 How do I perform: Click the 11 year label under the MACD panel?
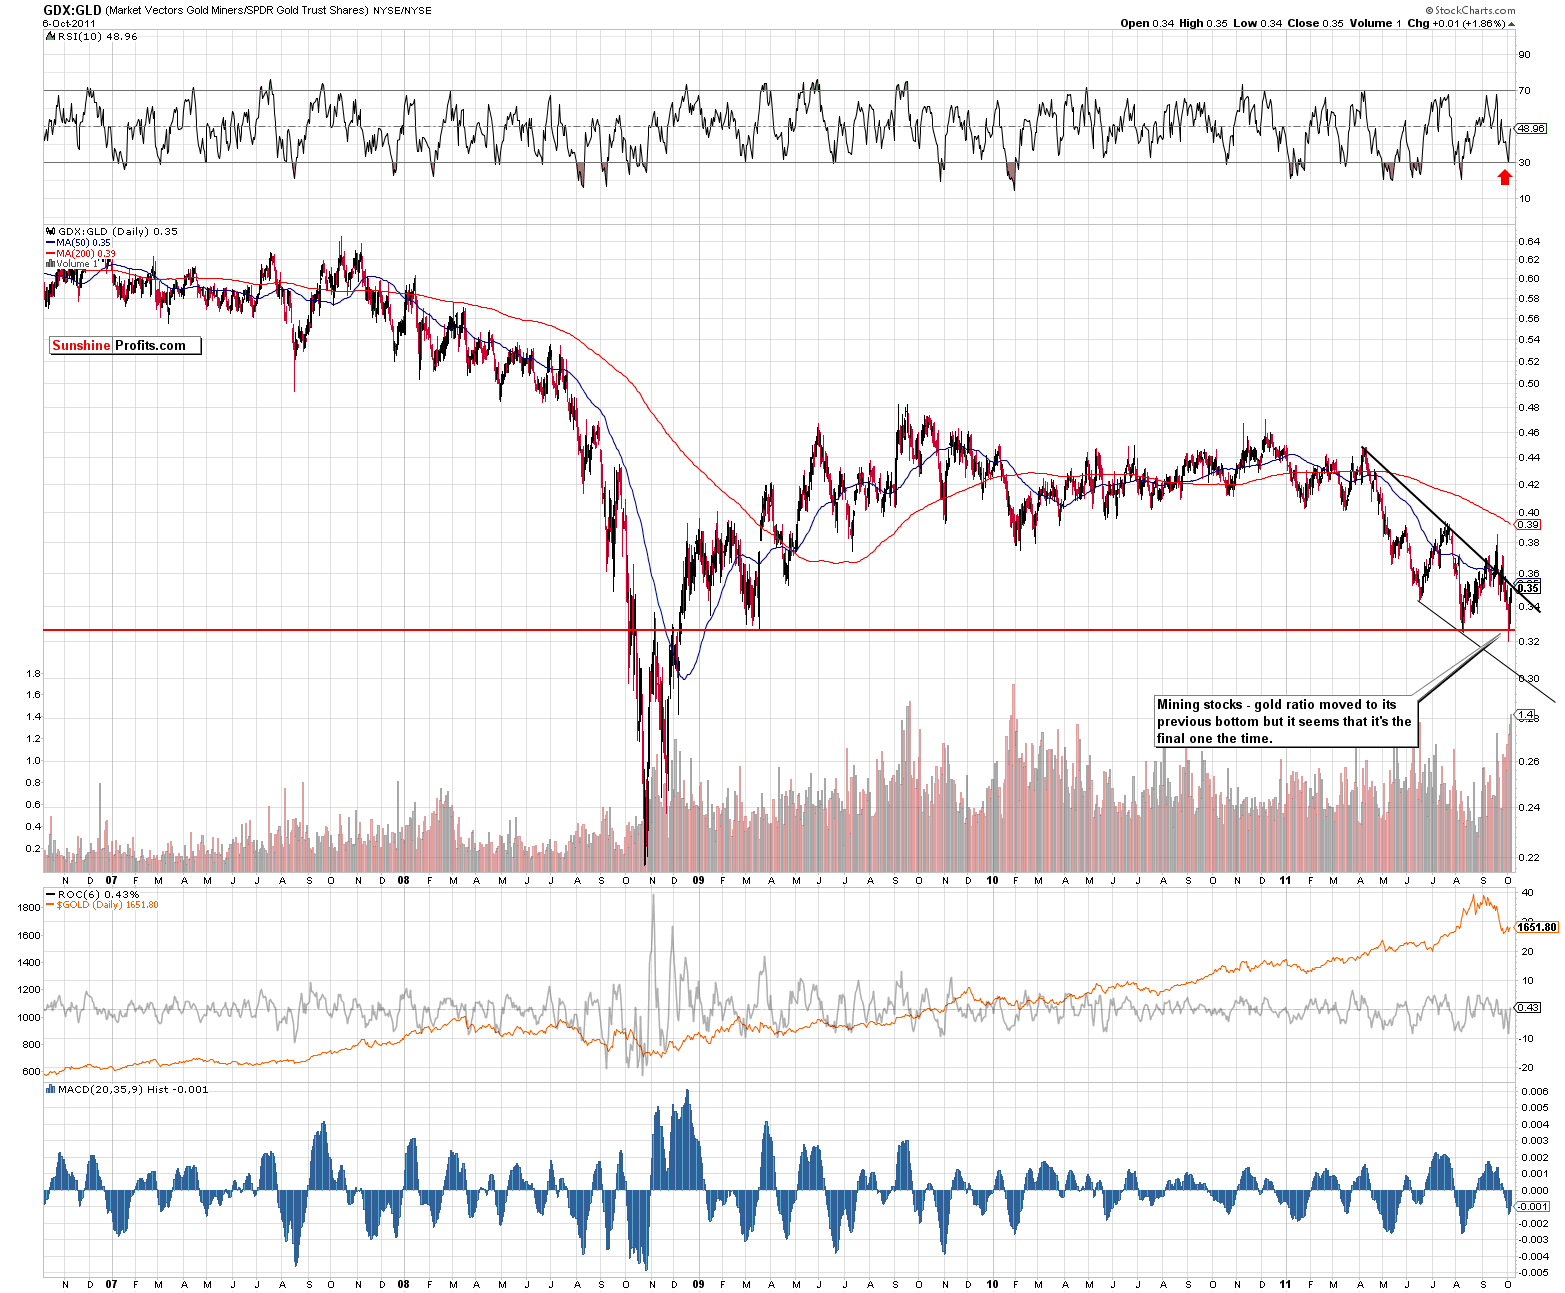point(1285,1284)
